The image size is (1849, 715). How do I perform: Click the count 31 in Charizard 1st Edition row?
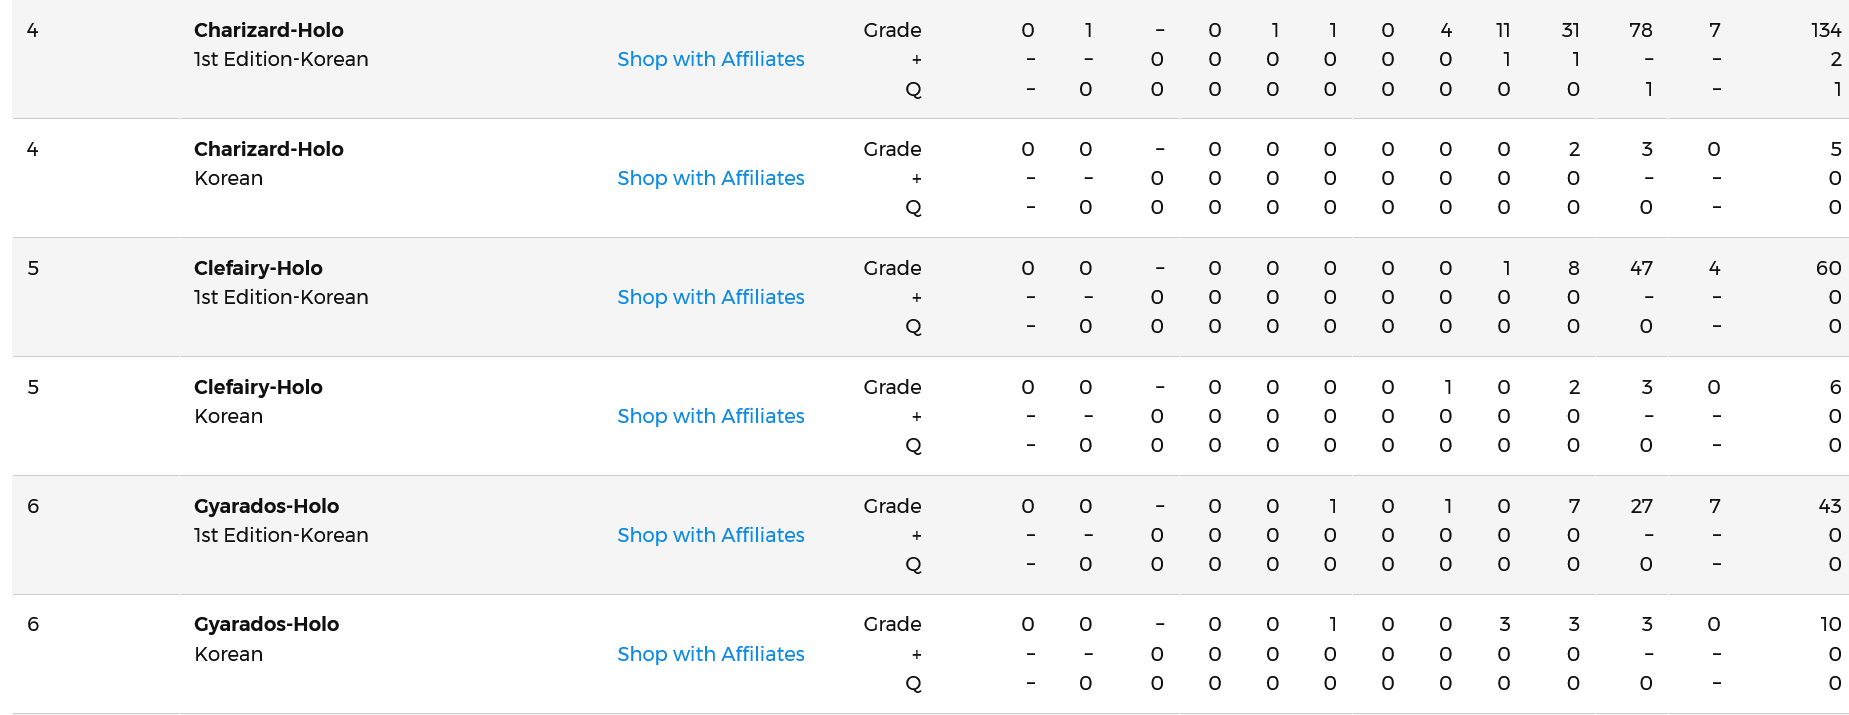(1570, 30)
